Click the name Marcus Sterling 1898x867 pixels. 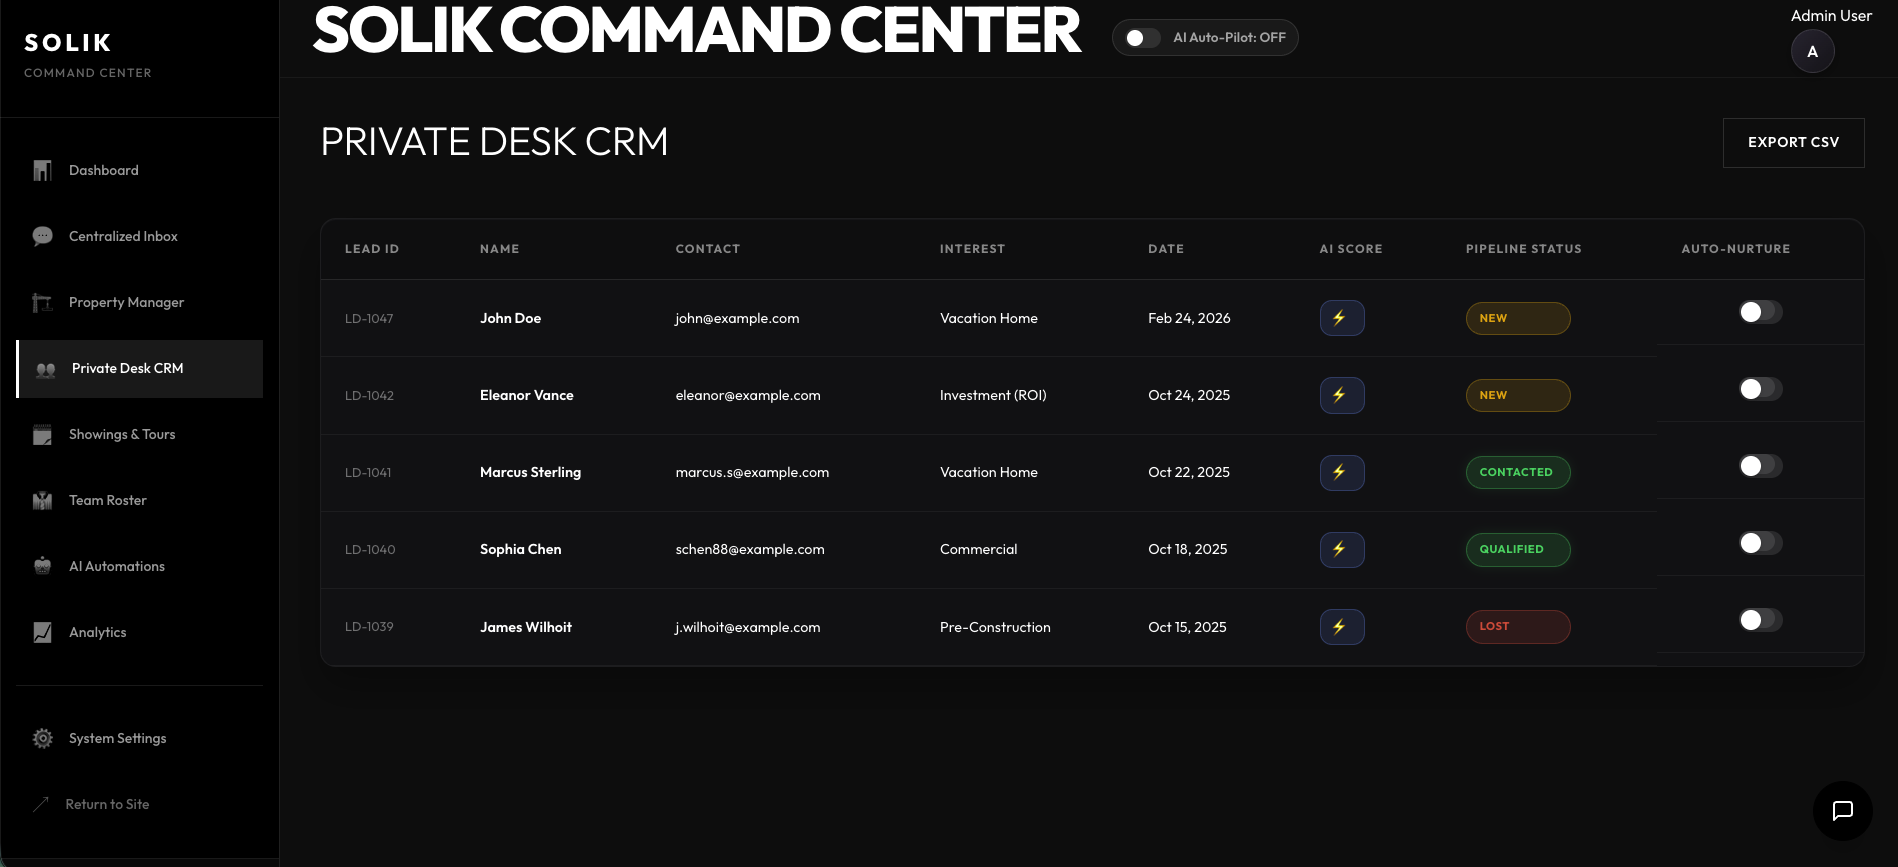(530, 472)
